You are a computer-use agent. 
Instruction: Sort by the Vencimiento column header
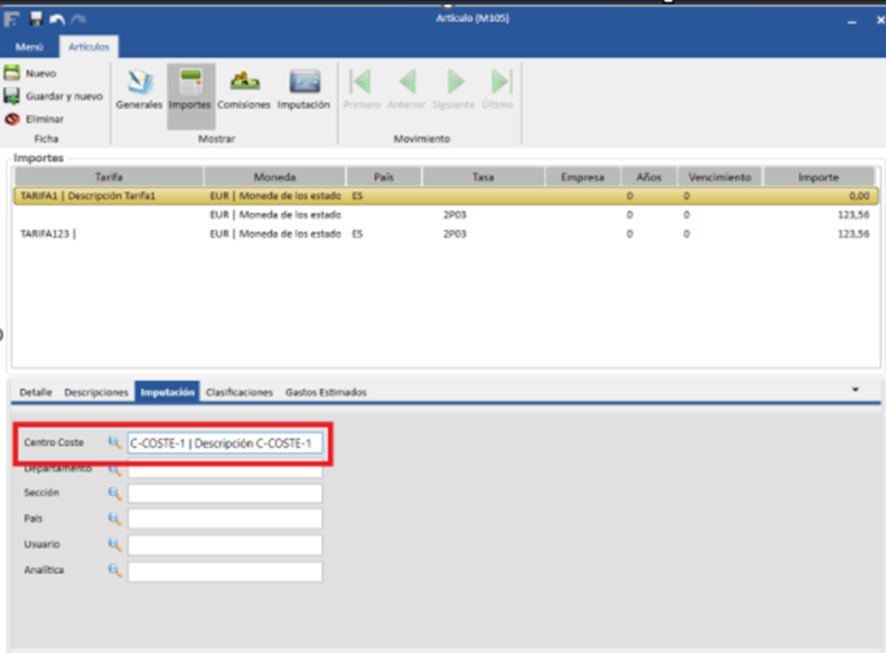[x=718, y=177]
